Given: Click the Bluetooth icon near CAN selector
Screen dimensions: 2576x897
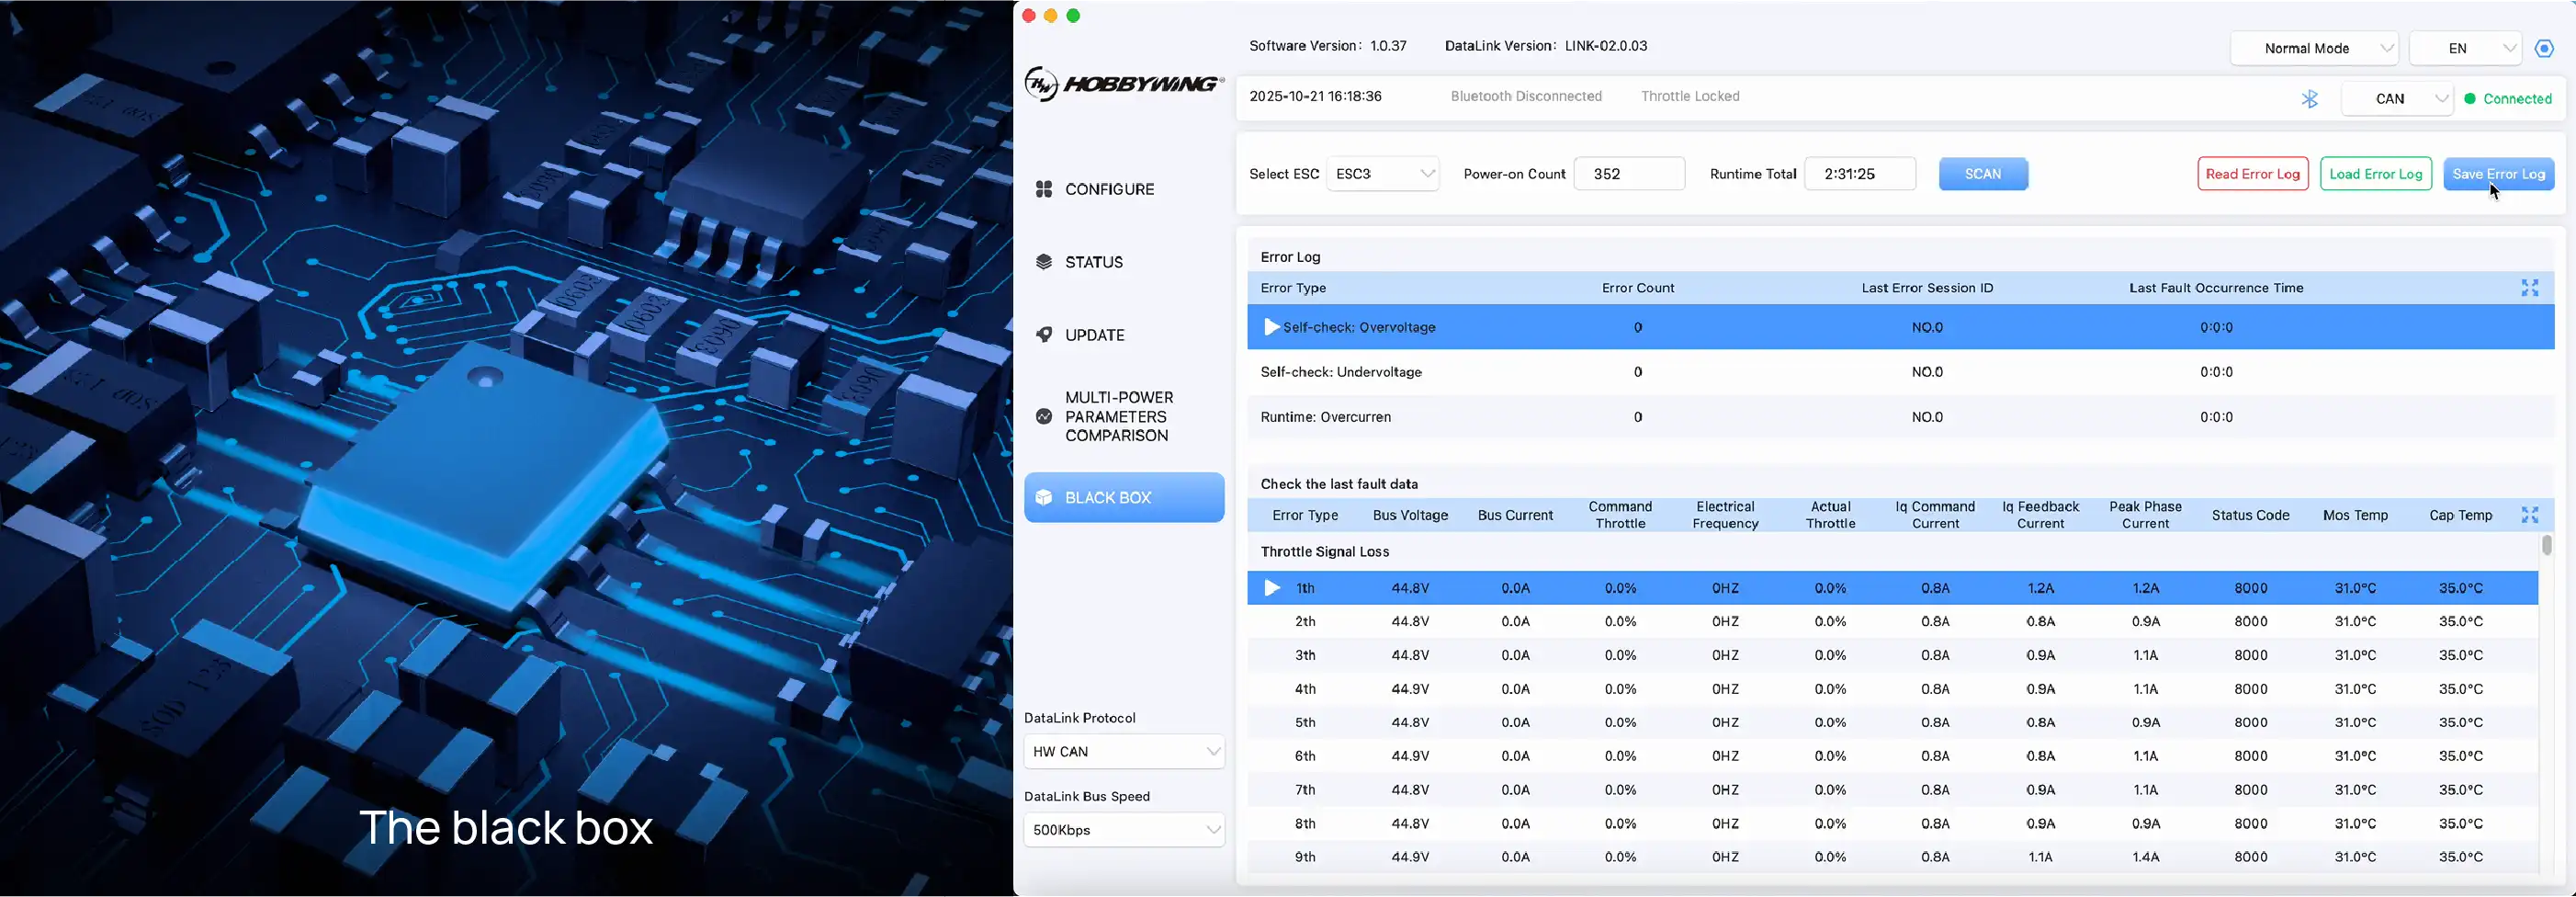Looking at the screenshot, I should click(2309, 99).
